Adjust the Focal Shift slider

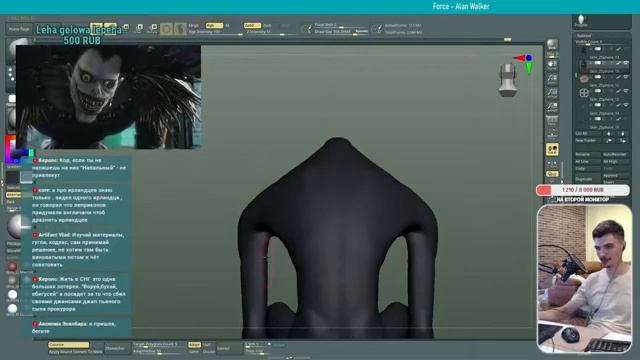click(341, 25)
